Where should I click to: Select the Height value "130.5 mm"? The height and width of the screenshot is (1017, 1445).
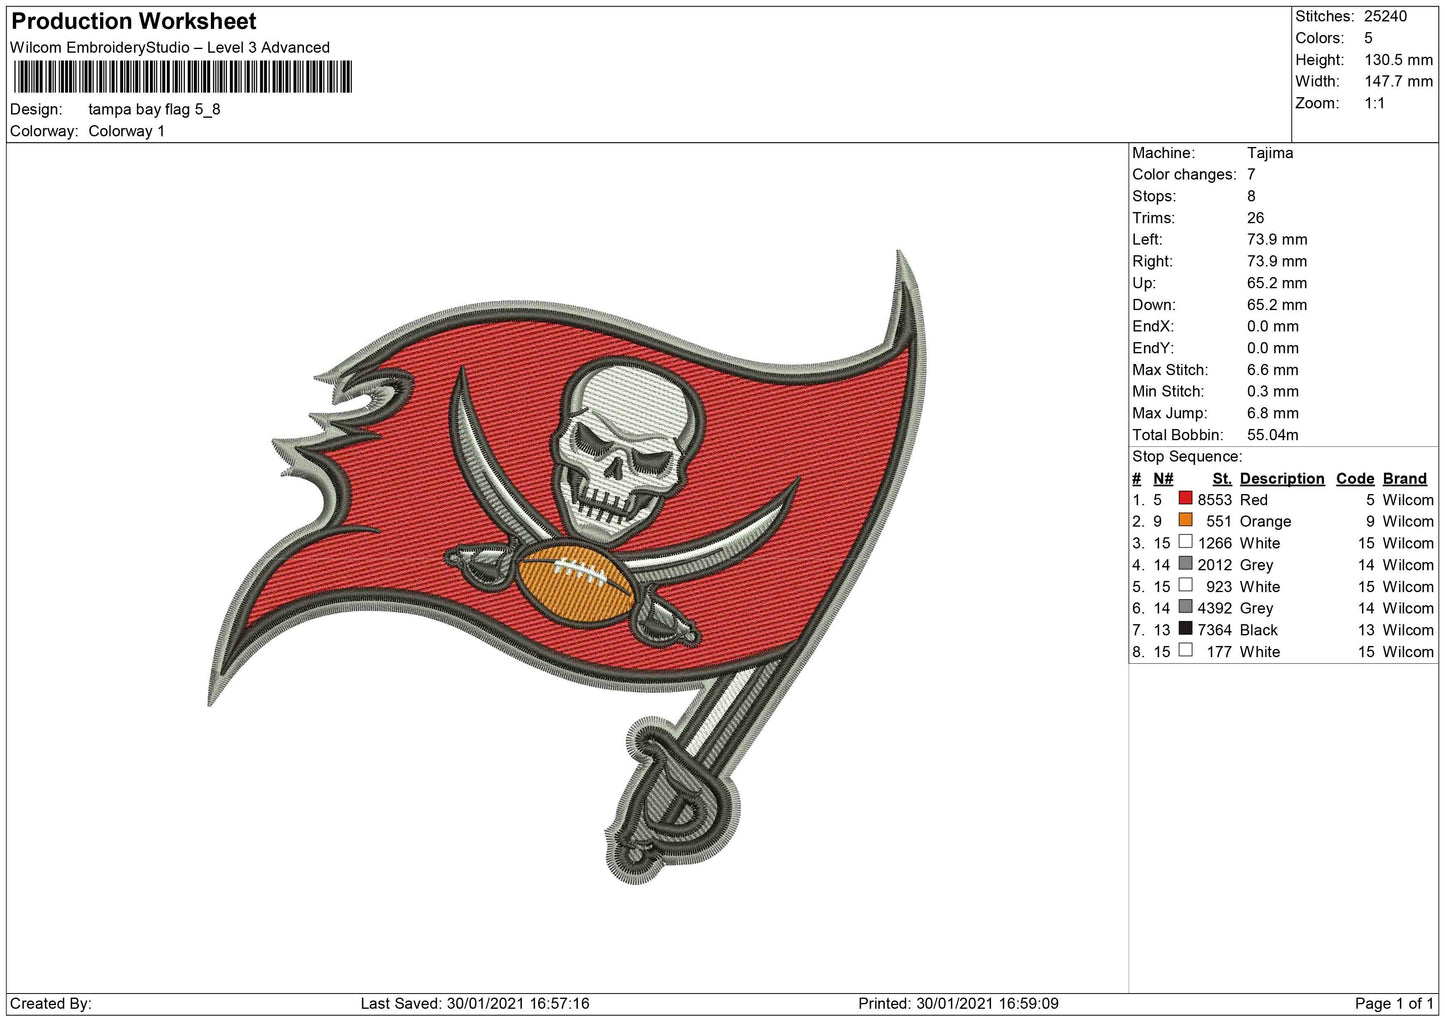coord(1398,60)
